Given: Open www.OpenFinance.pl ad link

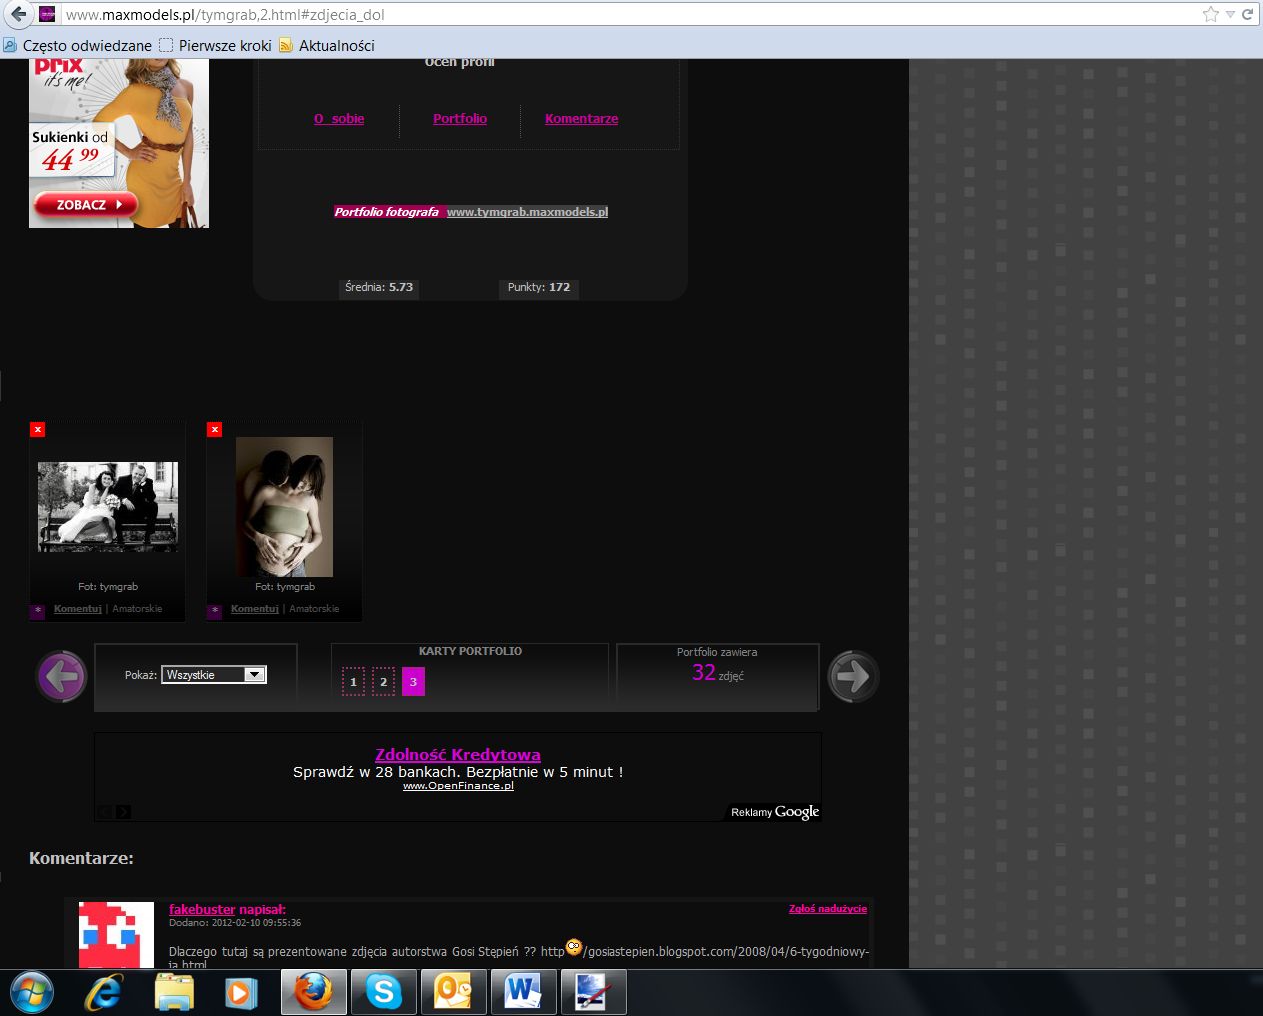Looking at the screenshot, I should [x=458, y=786].
